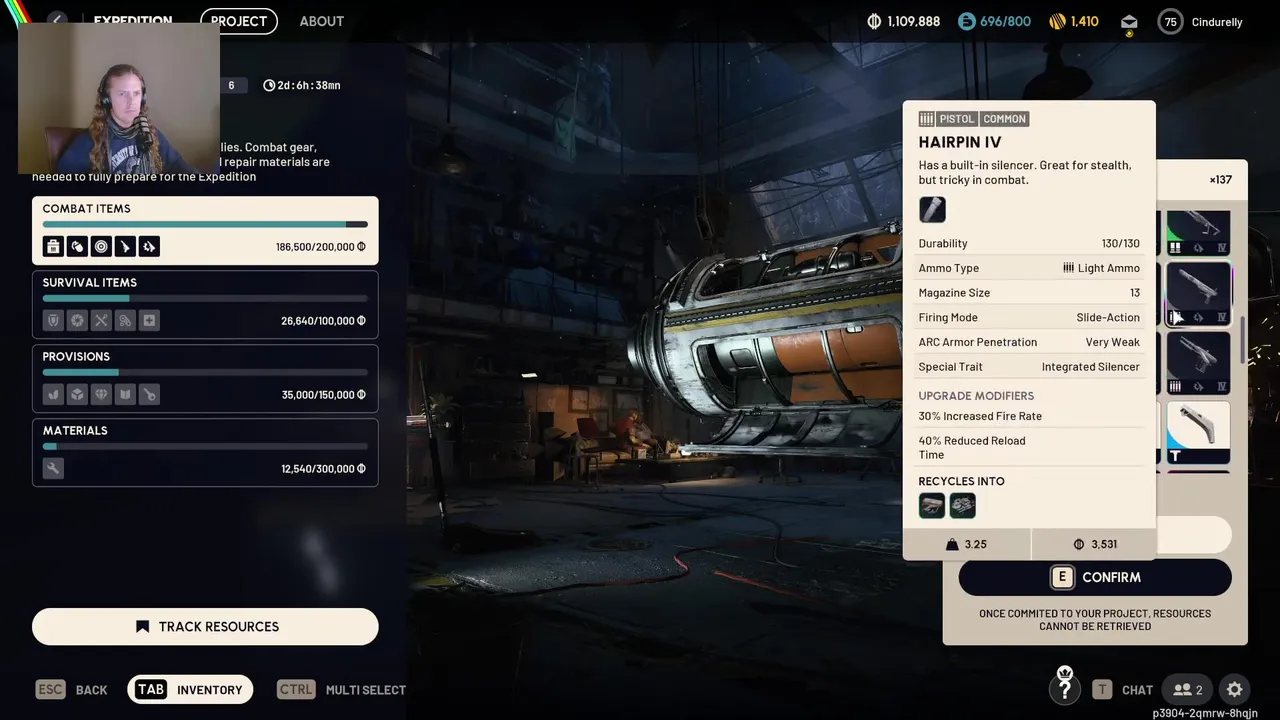1280x720 pixels.
Task: Click the back arrow at top left
Action: 57,21
